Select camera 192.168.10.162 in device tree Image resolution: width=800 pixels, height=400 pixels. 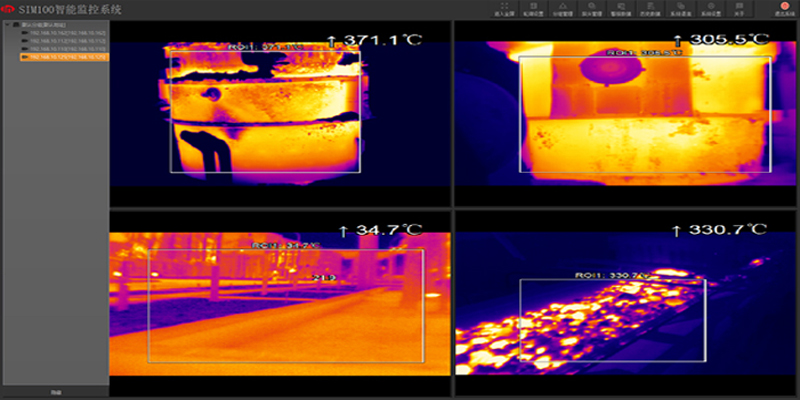point(66,33)
